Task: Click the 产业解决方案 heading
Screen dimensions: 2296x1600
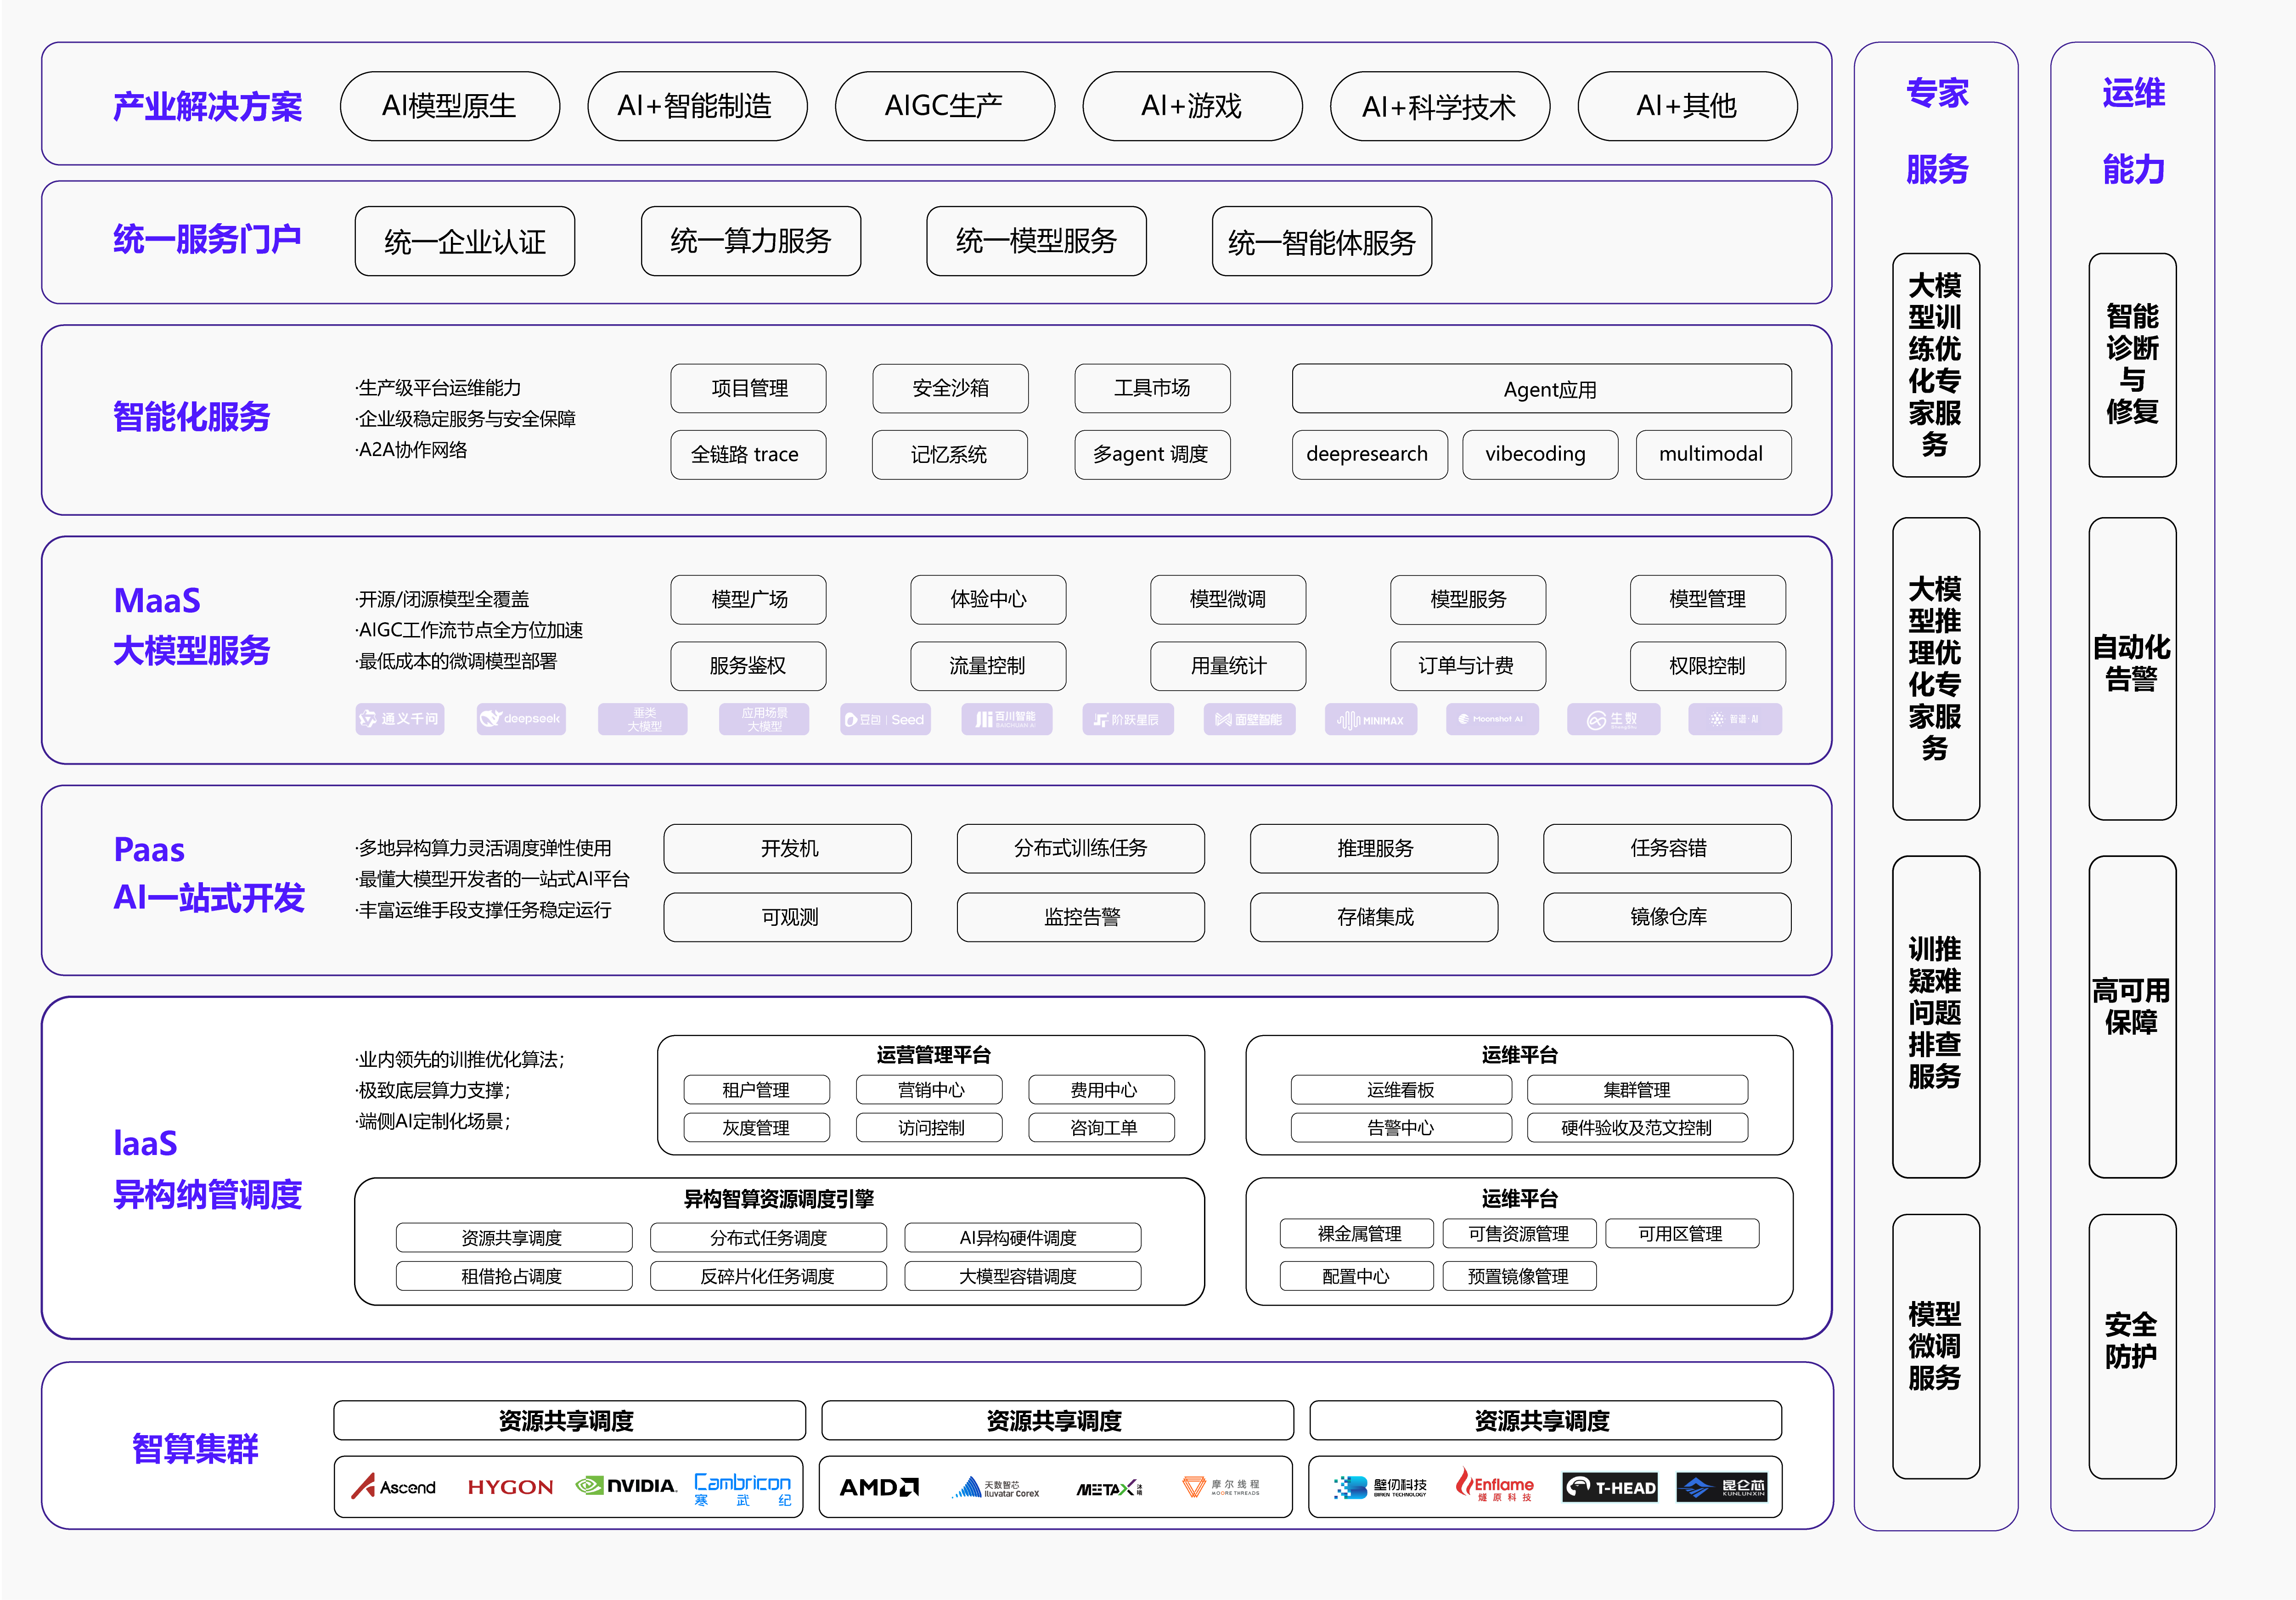Action: [207, 107]
